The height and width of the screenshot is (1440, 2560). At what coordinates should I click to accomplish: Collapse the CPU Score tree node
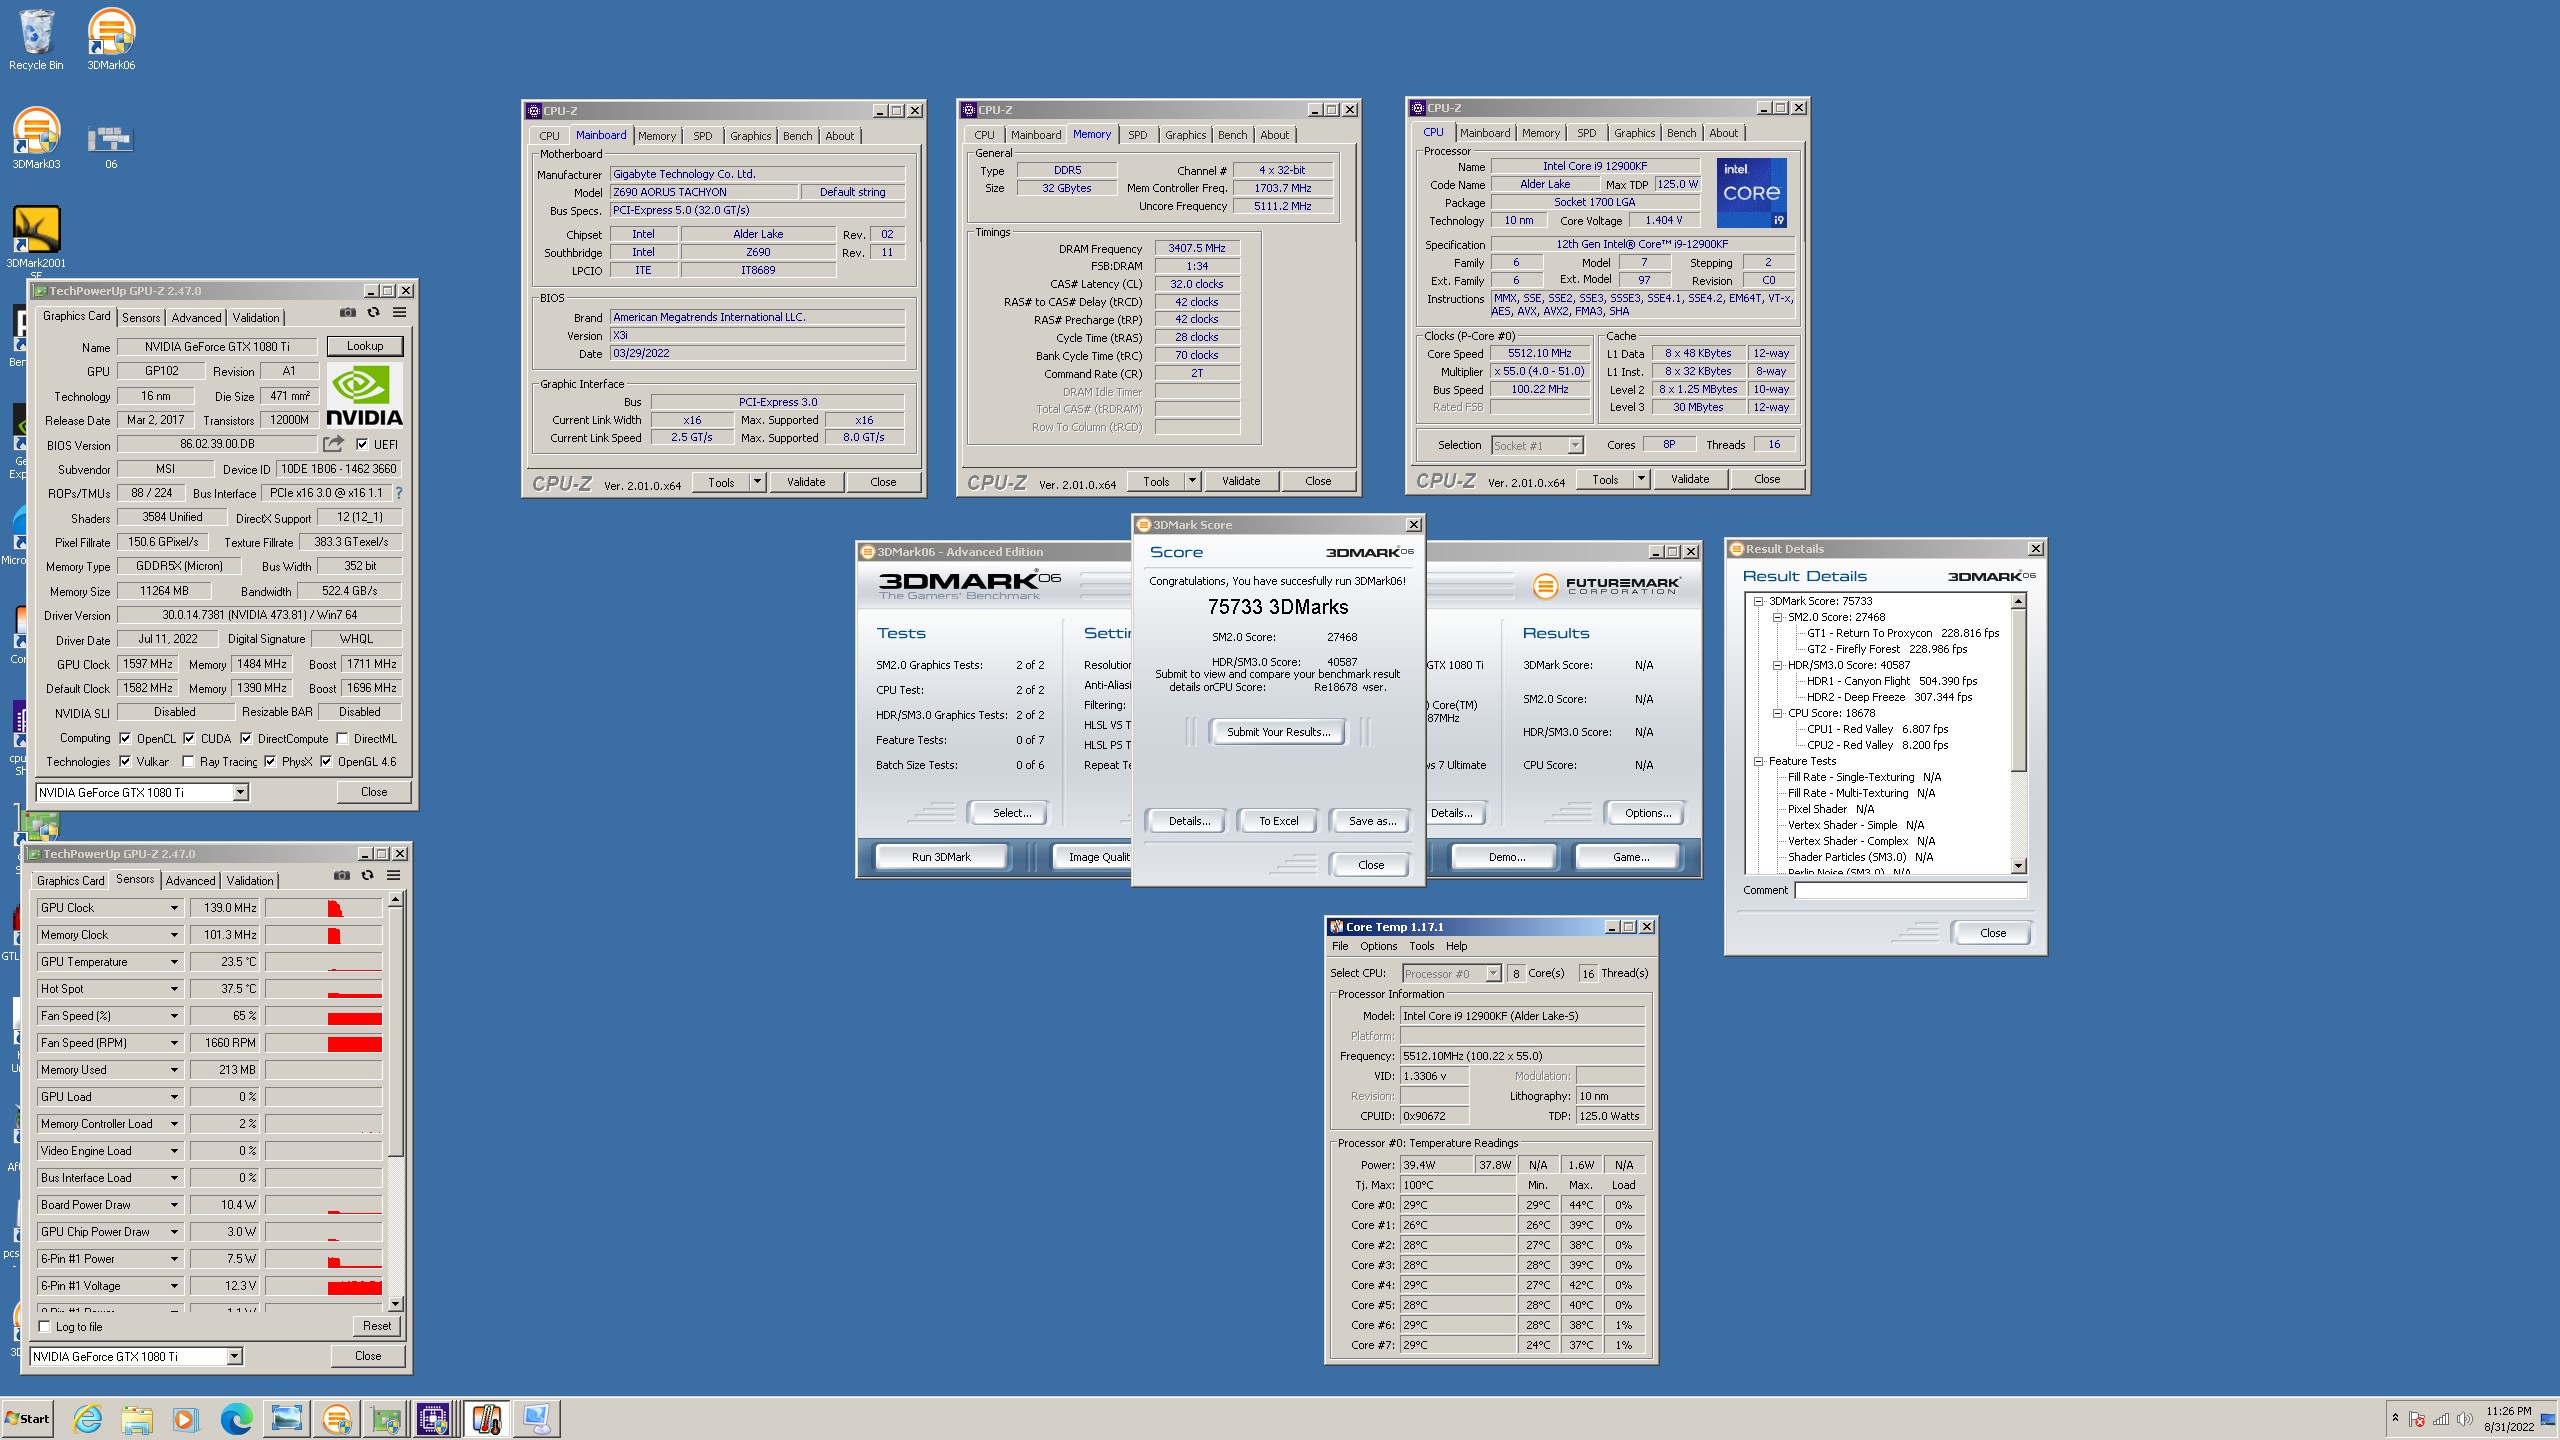tap(1777, 713)
